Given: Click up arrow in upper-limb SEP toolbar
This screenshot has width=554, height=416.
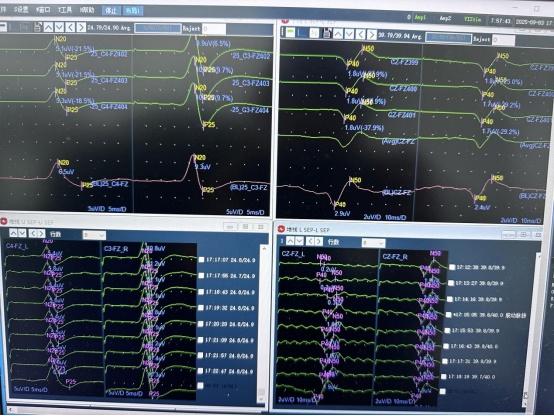Looking at the screenshot, I should (x=48, y=27).
